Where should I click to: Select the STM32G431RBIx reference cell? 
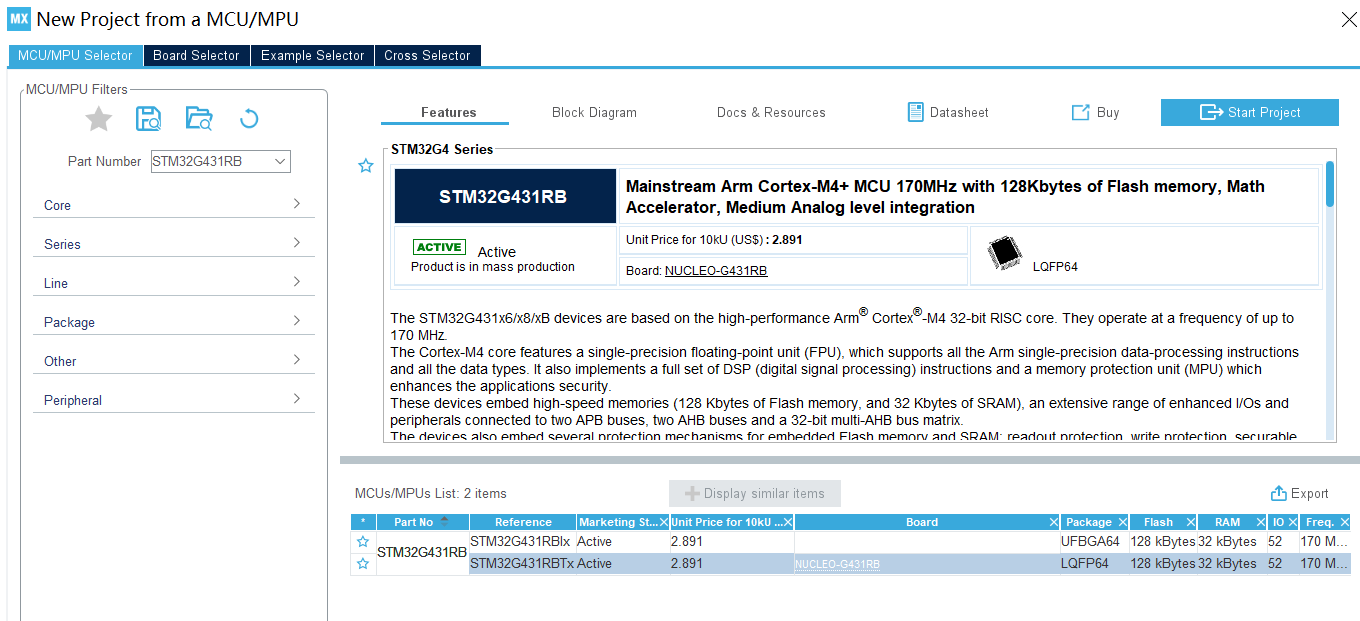point(523,542)
